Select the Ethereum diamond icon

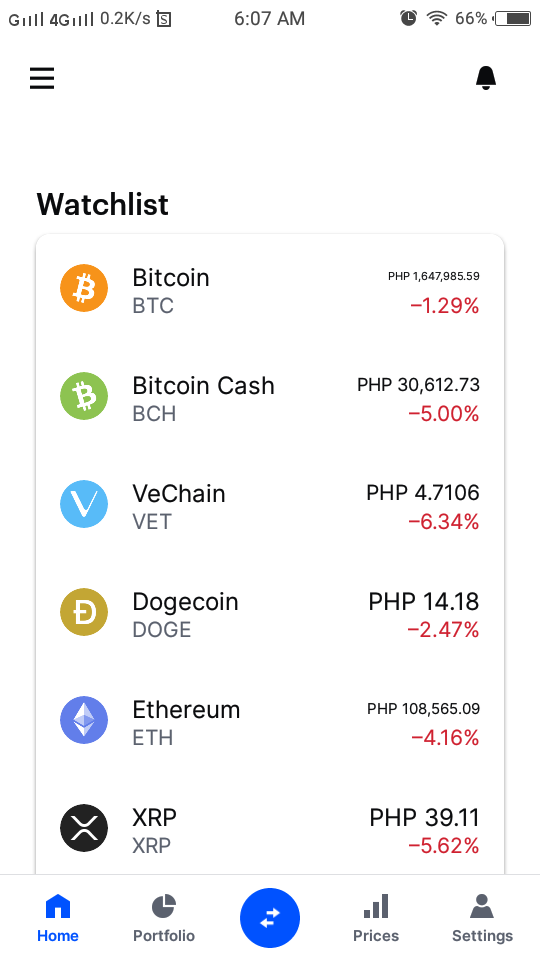tap(84, 720)
